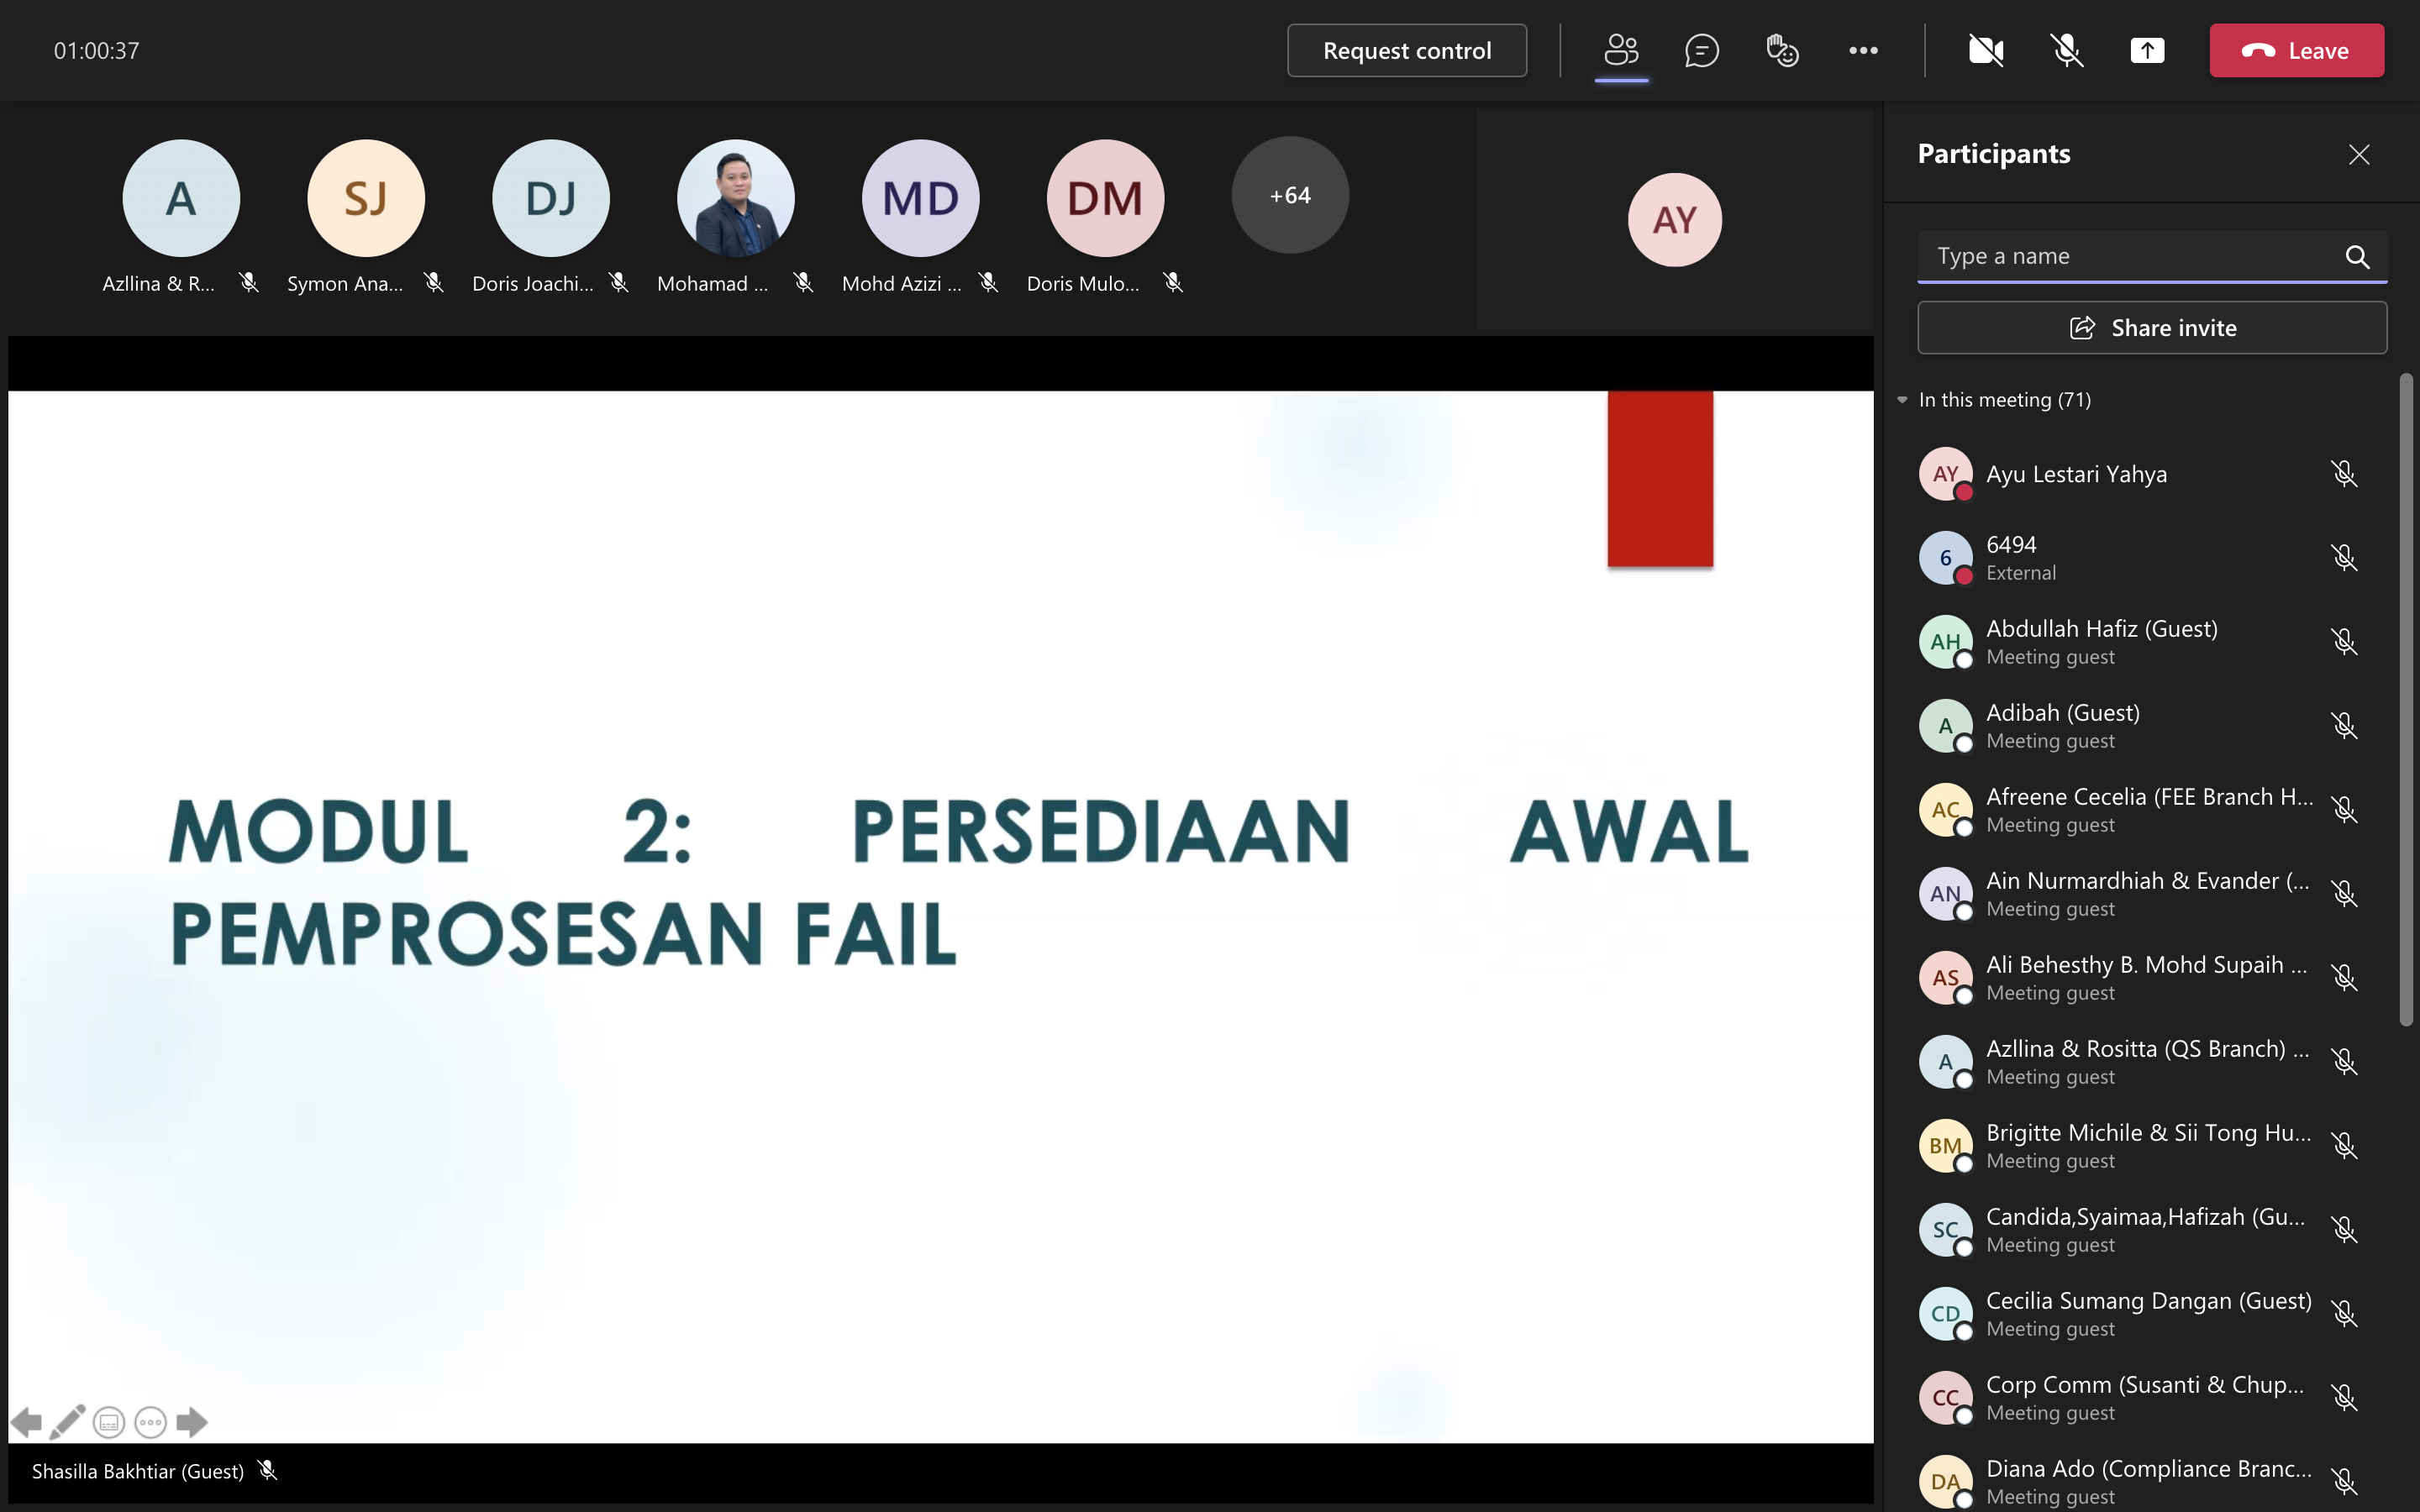Image resolution: width=2420 pixels, height=1512 pixels.
Task: Open the share content tray icon
Action: pyautogui.click(x=2147, y=50)
